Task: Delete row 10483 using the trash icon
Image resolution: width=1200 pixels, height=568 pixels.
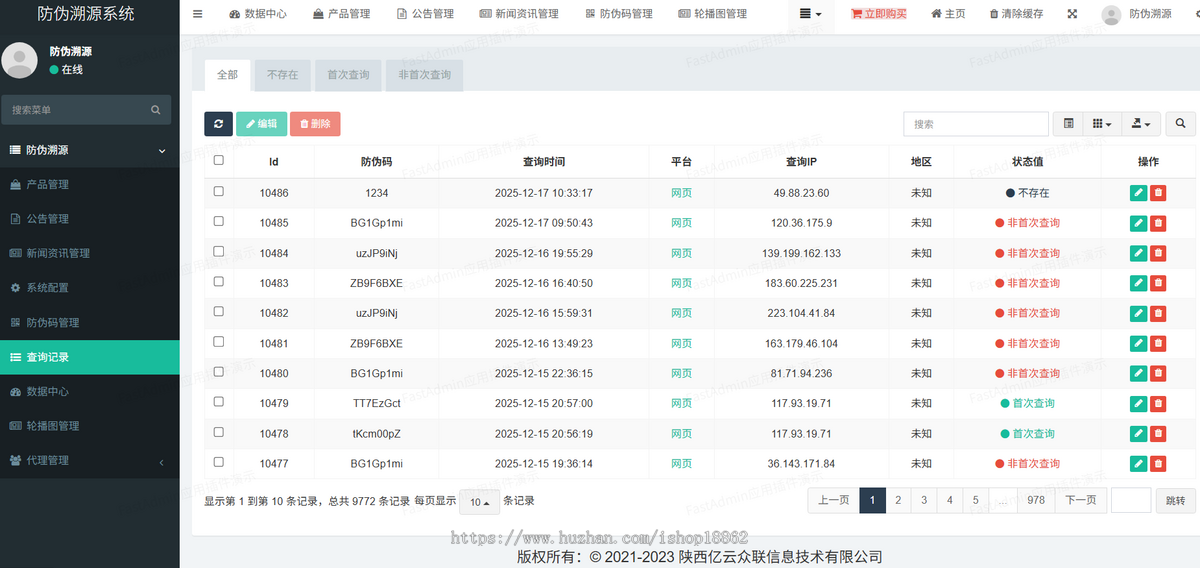Action: coord(1158,283)
